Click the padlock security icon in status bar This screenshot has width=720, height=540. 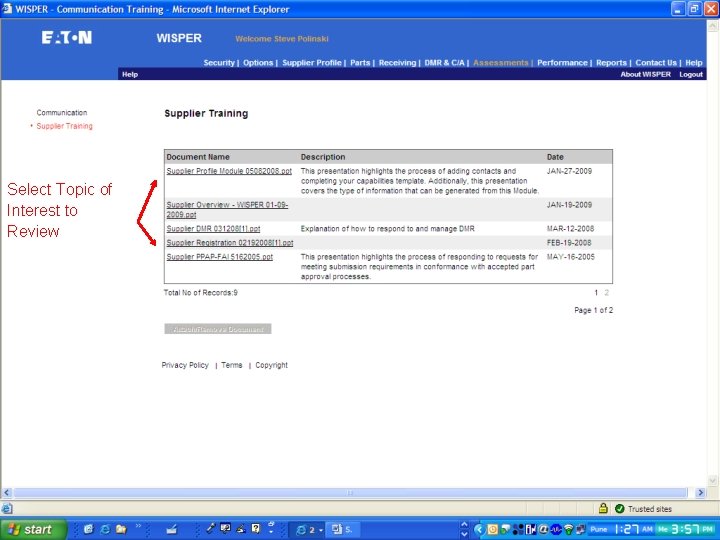pos(603,508)
